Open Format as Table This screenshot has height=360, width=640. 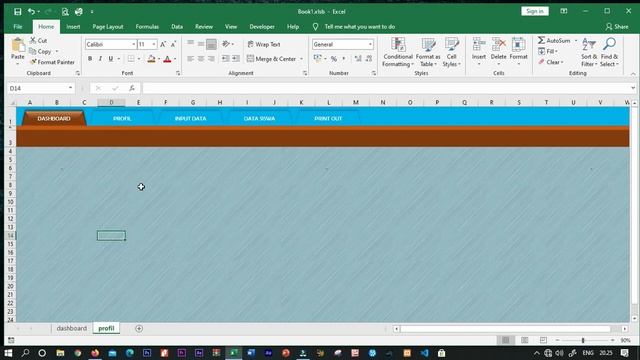point(428,52)
